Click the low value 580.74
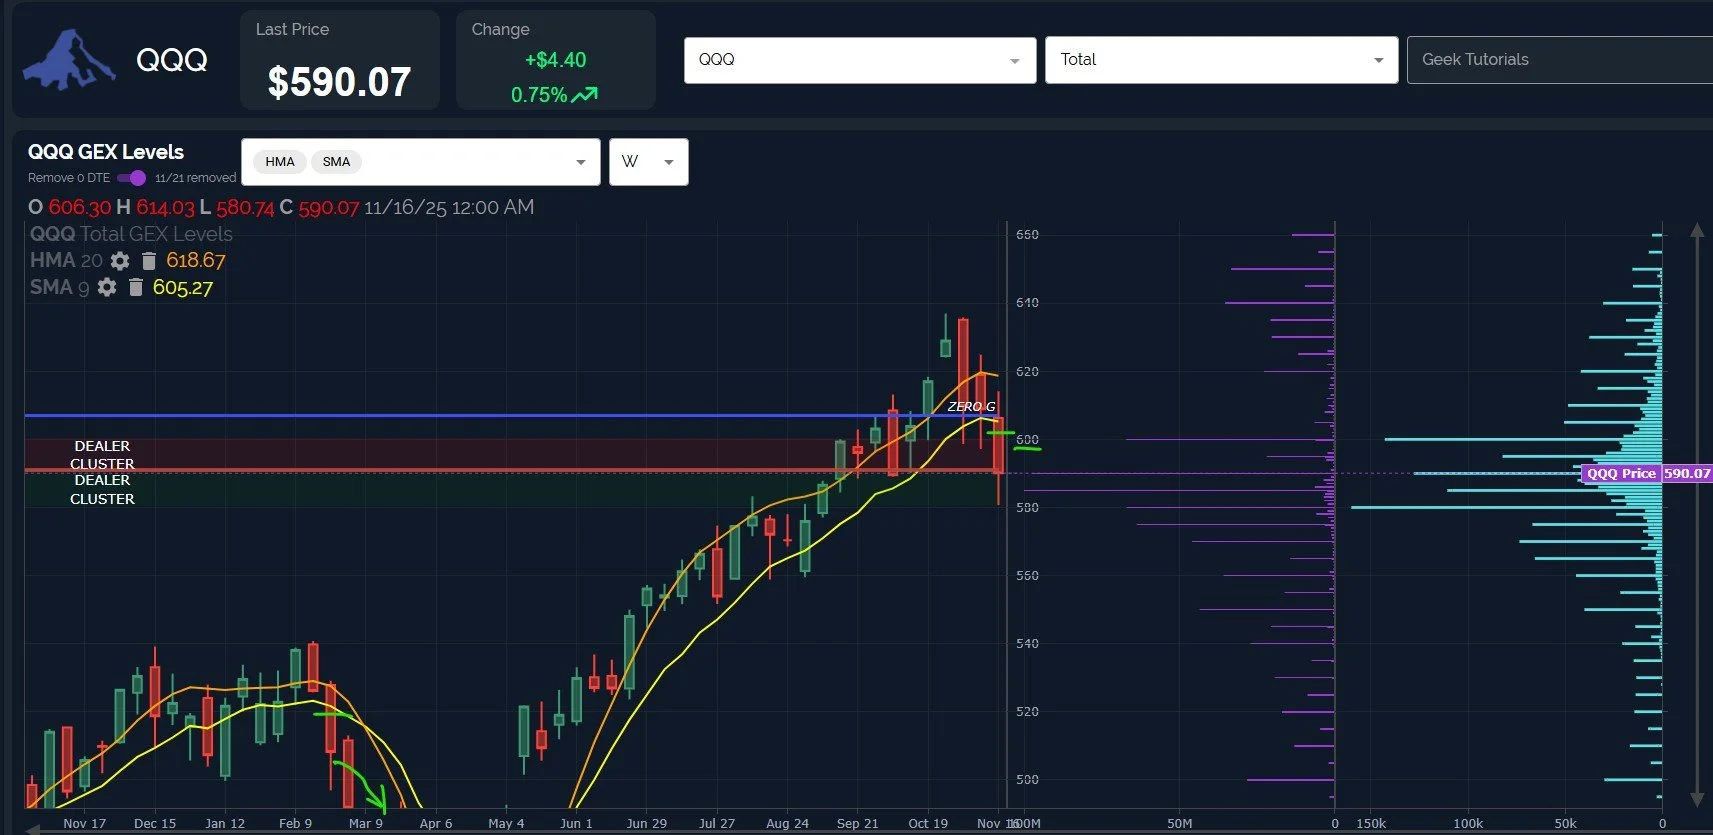The width and height of the screenshot is (1713, 835). (x=245, y=207)
